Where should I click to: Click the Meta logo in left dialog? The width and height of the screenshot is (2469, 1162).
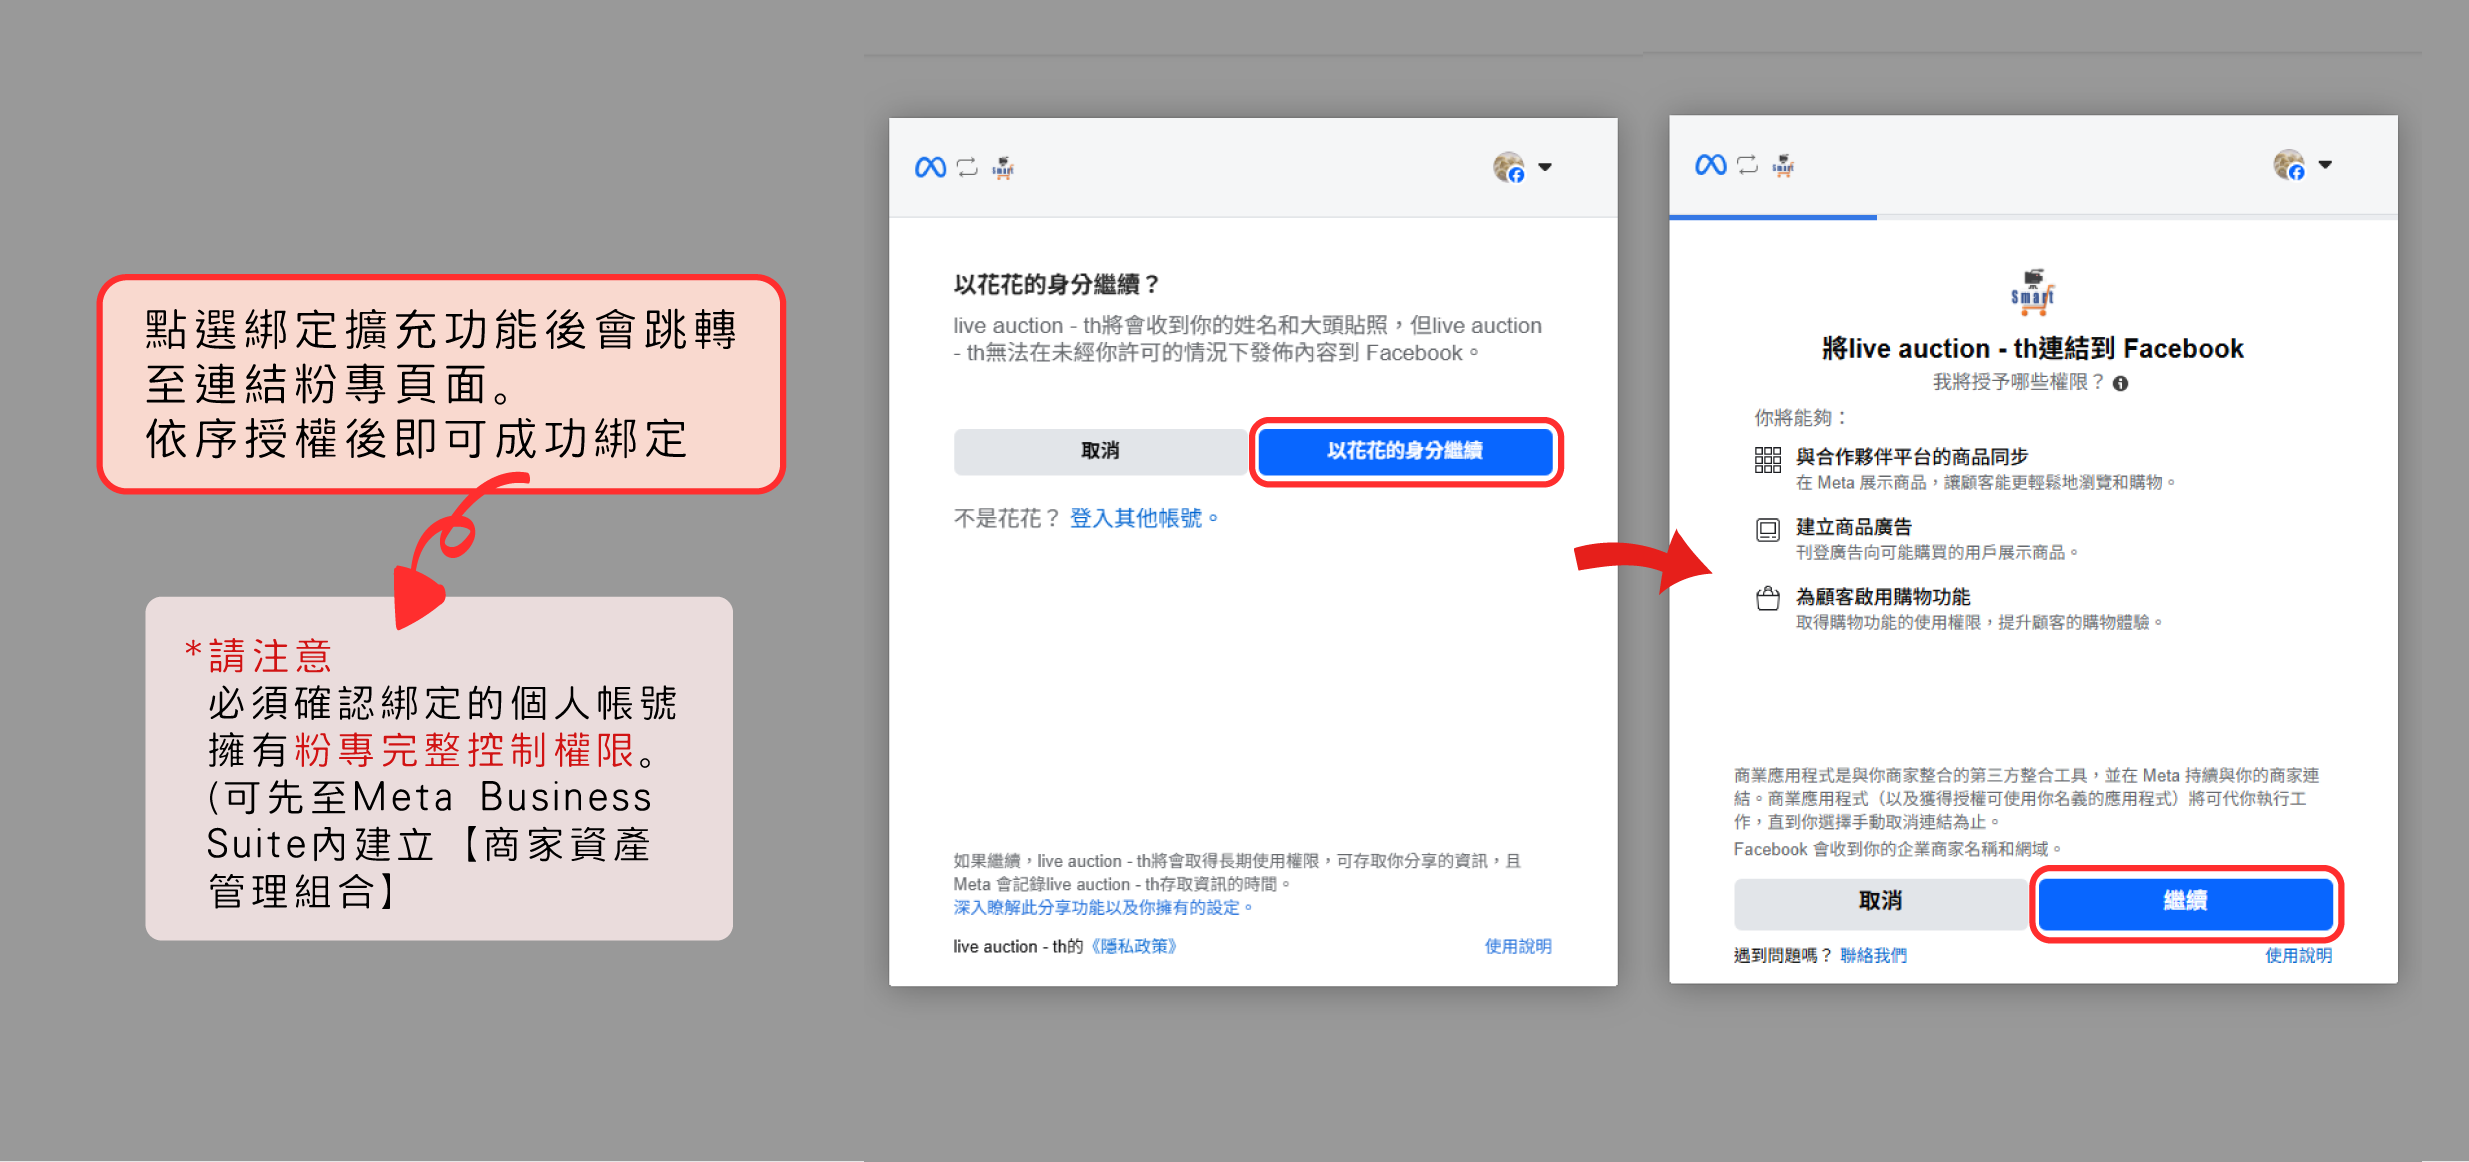930,167
